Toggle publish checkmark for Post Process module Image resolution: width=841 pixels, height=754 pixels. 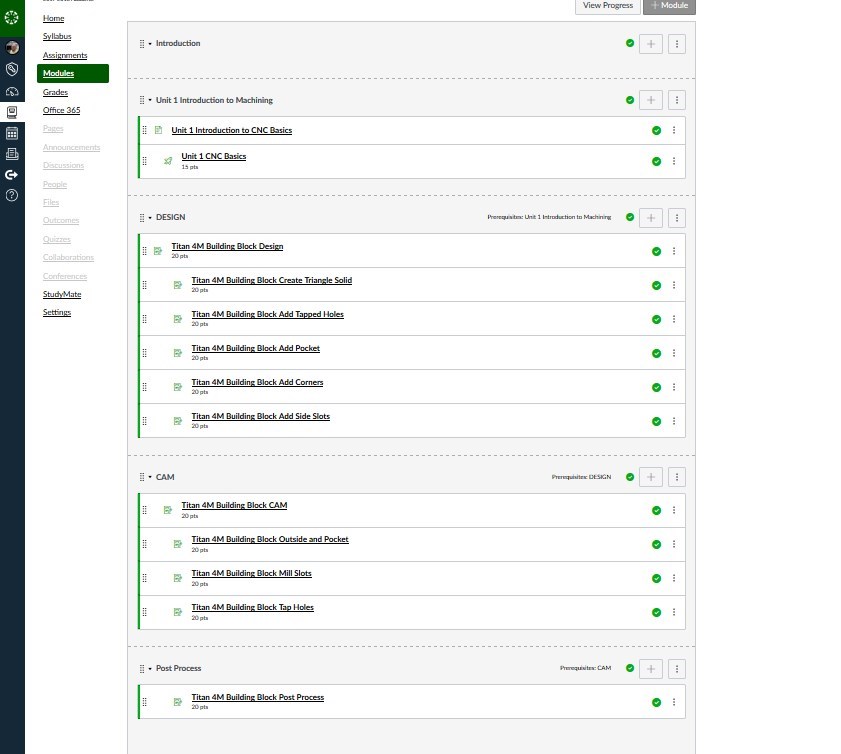point(629,668)
